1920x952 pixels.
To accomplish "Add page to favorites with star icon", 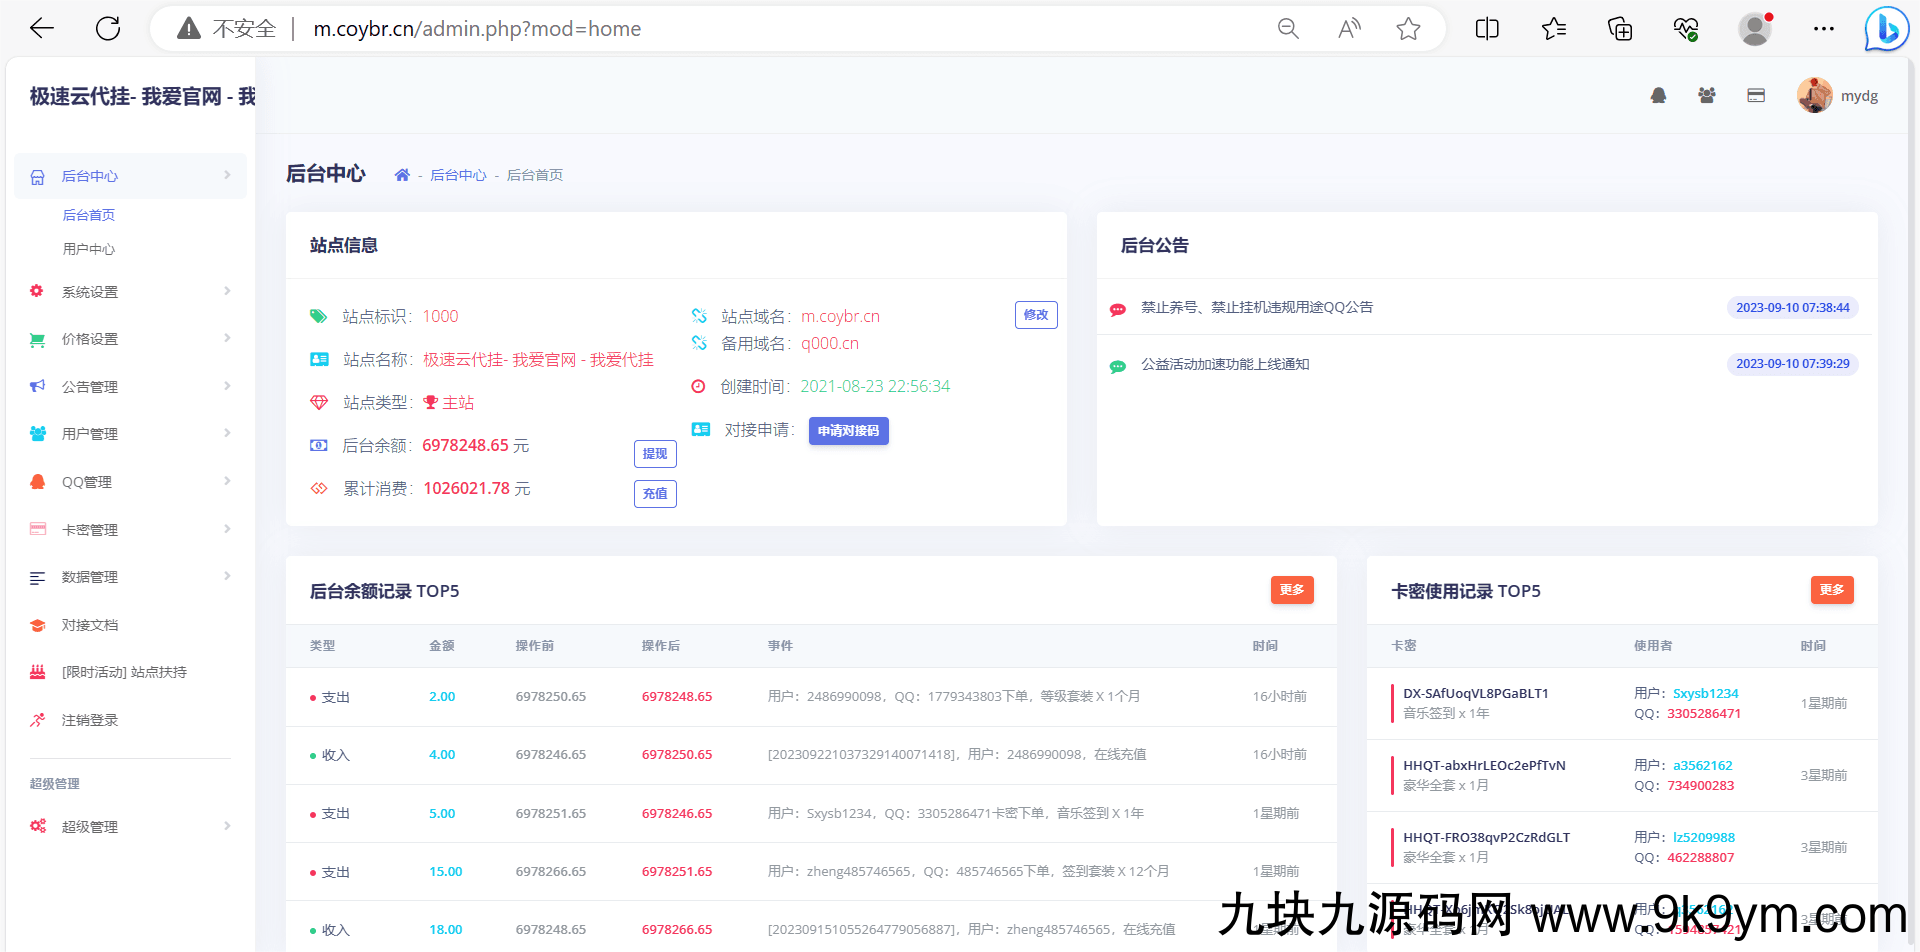I will click(1408, 29).
